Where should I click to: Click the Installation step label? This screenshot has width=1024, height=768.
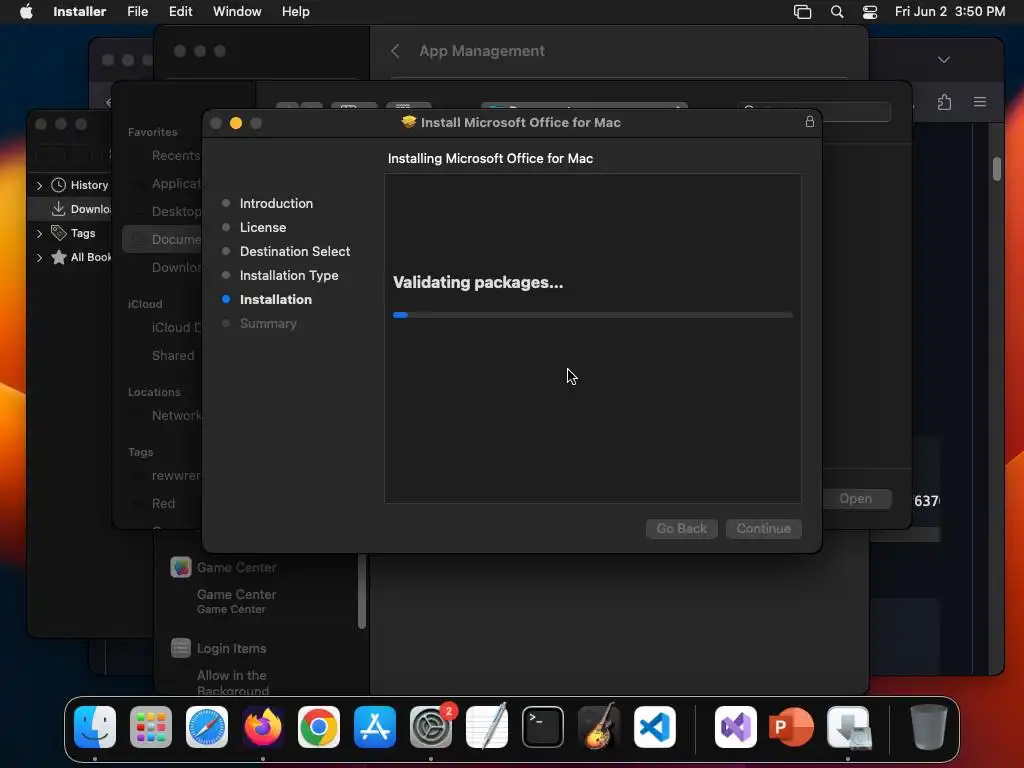276,299
